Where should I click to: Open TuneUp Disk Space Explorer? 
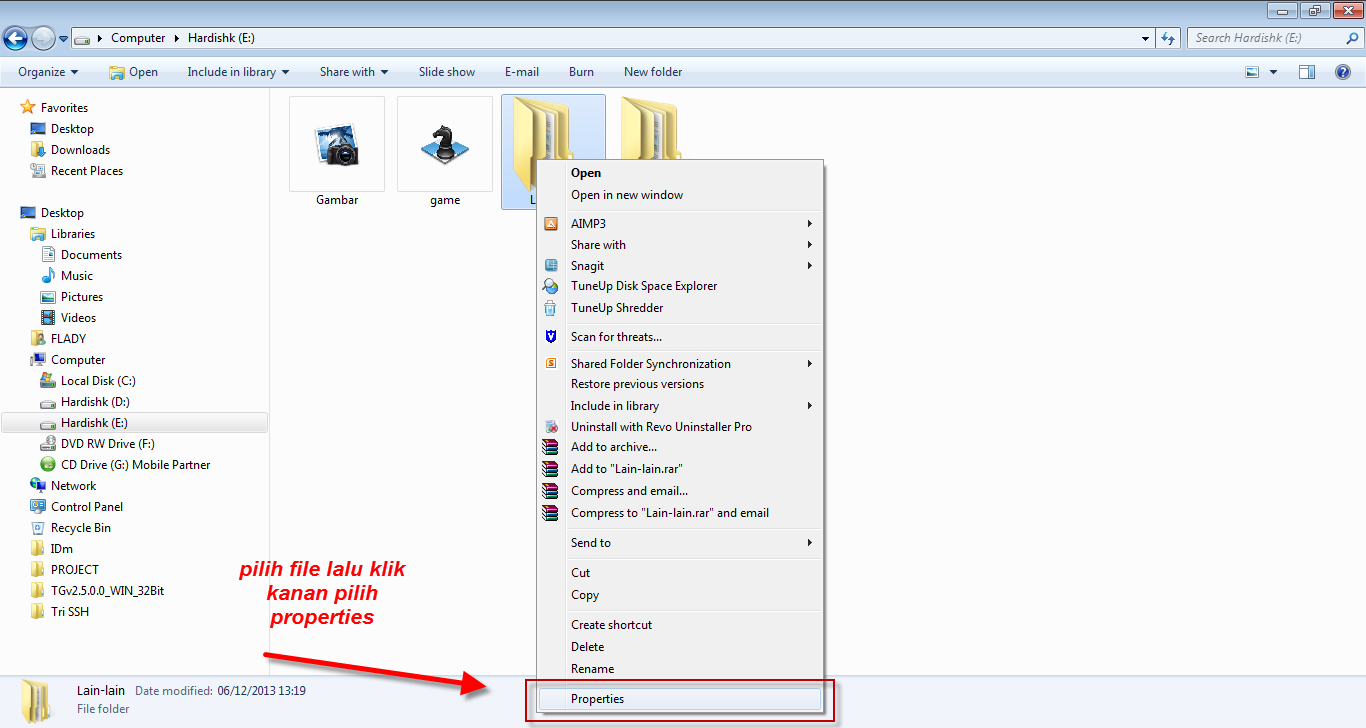click(x=643, y=286)
